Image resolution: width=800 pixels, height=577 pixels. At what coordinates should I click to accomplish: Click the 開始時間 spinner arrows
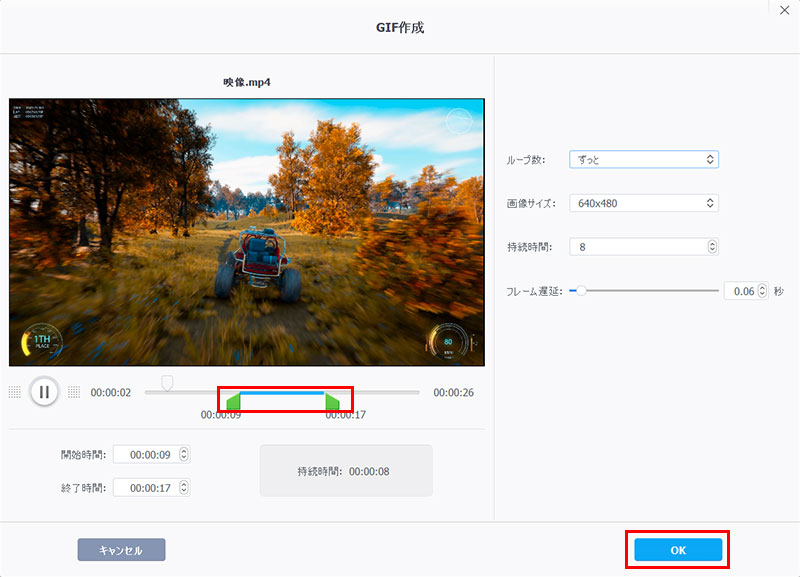coord(184,455)
